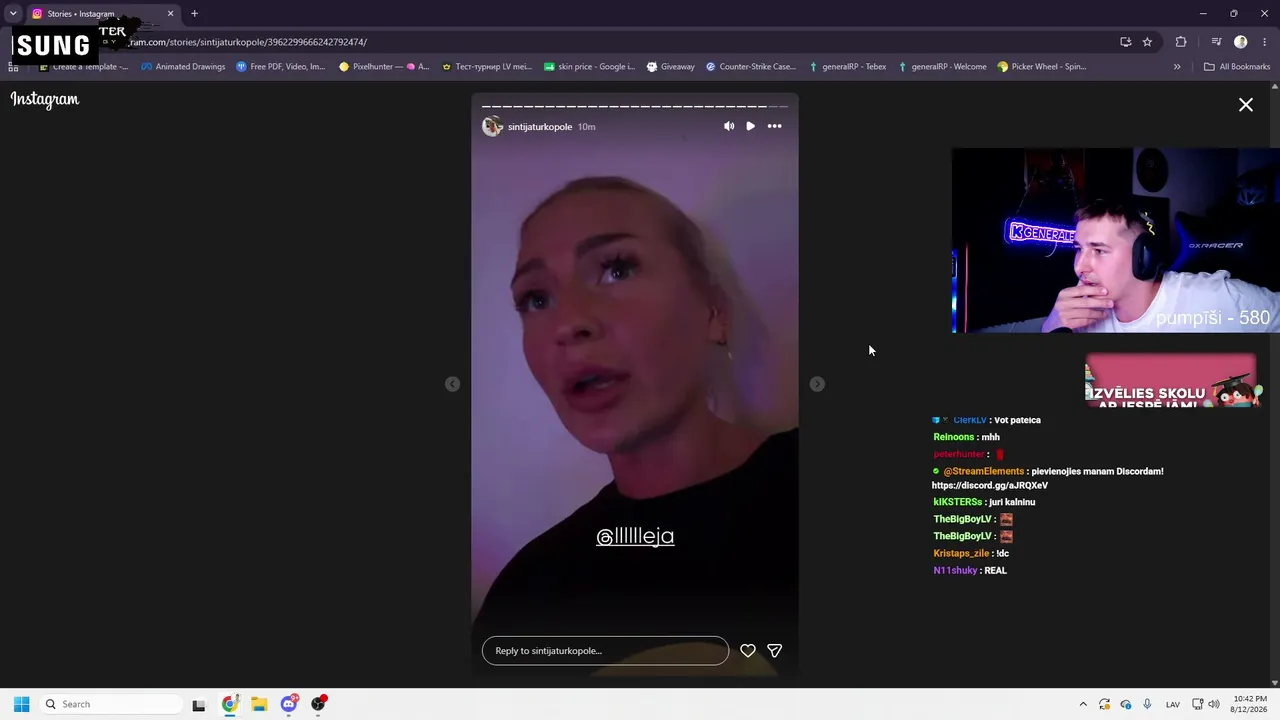Open Task View on the taskbar
This screenshot has width=1280, height=720.
pyautogui.click(x=199, y=704)
